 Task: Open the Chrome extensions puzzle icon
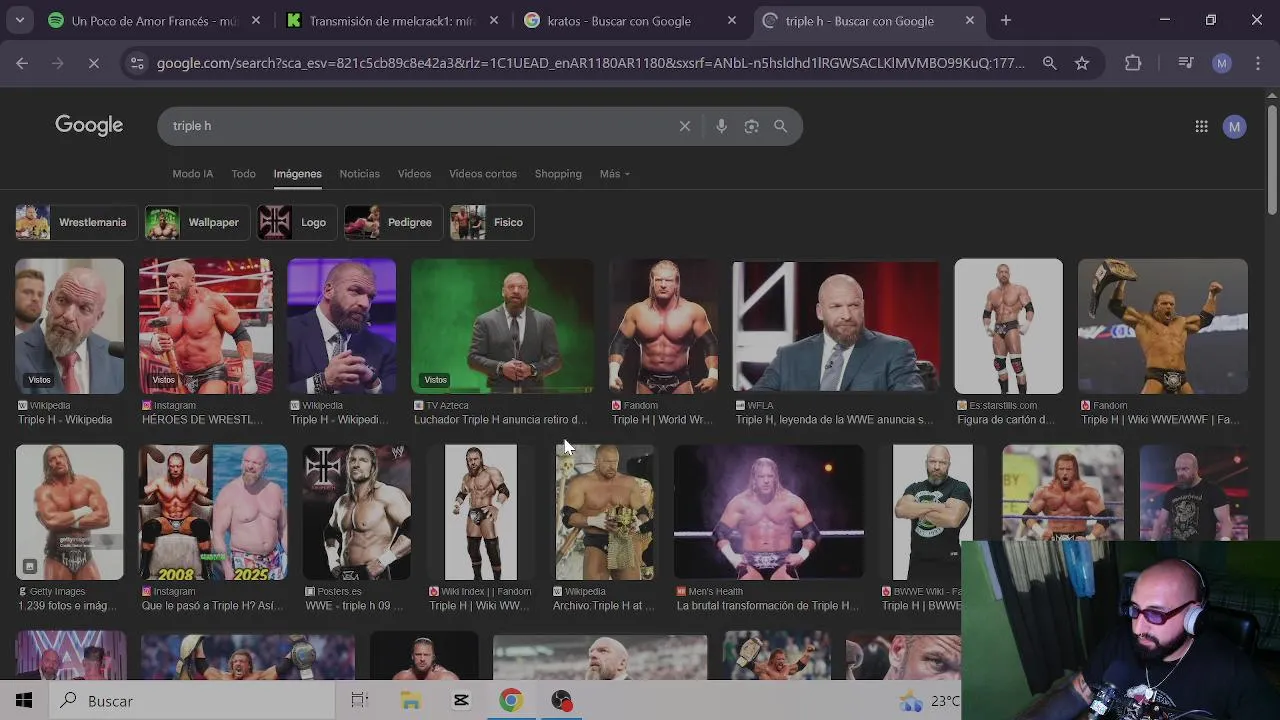(x=1133, y=63)
